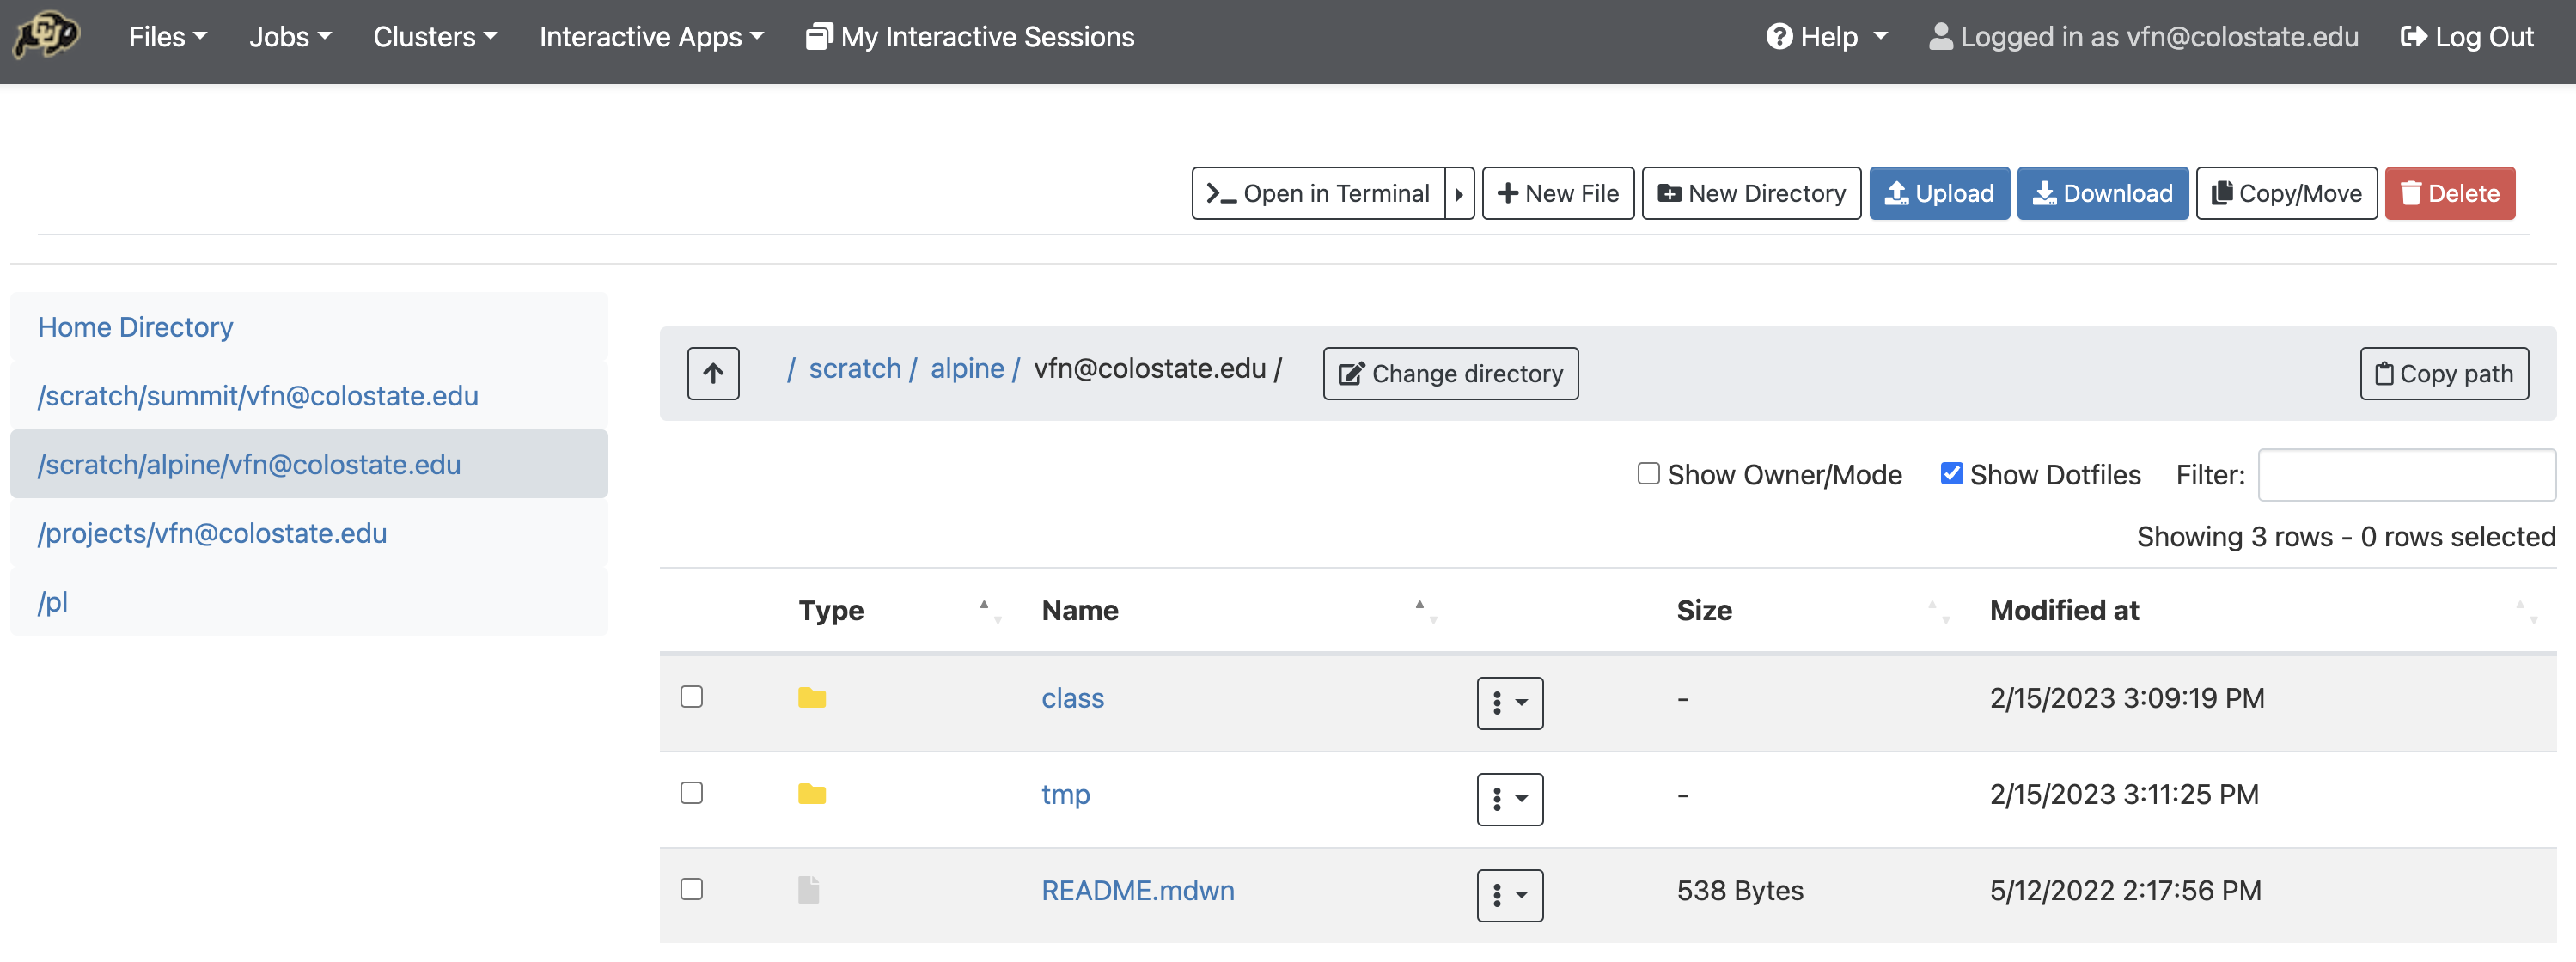
Task: Click the root slash in the breadcrumb
Action: pos(790,369)
